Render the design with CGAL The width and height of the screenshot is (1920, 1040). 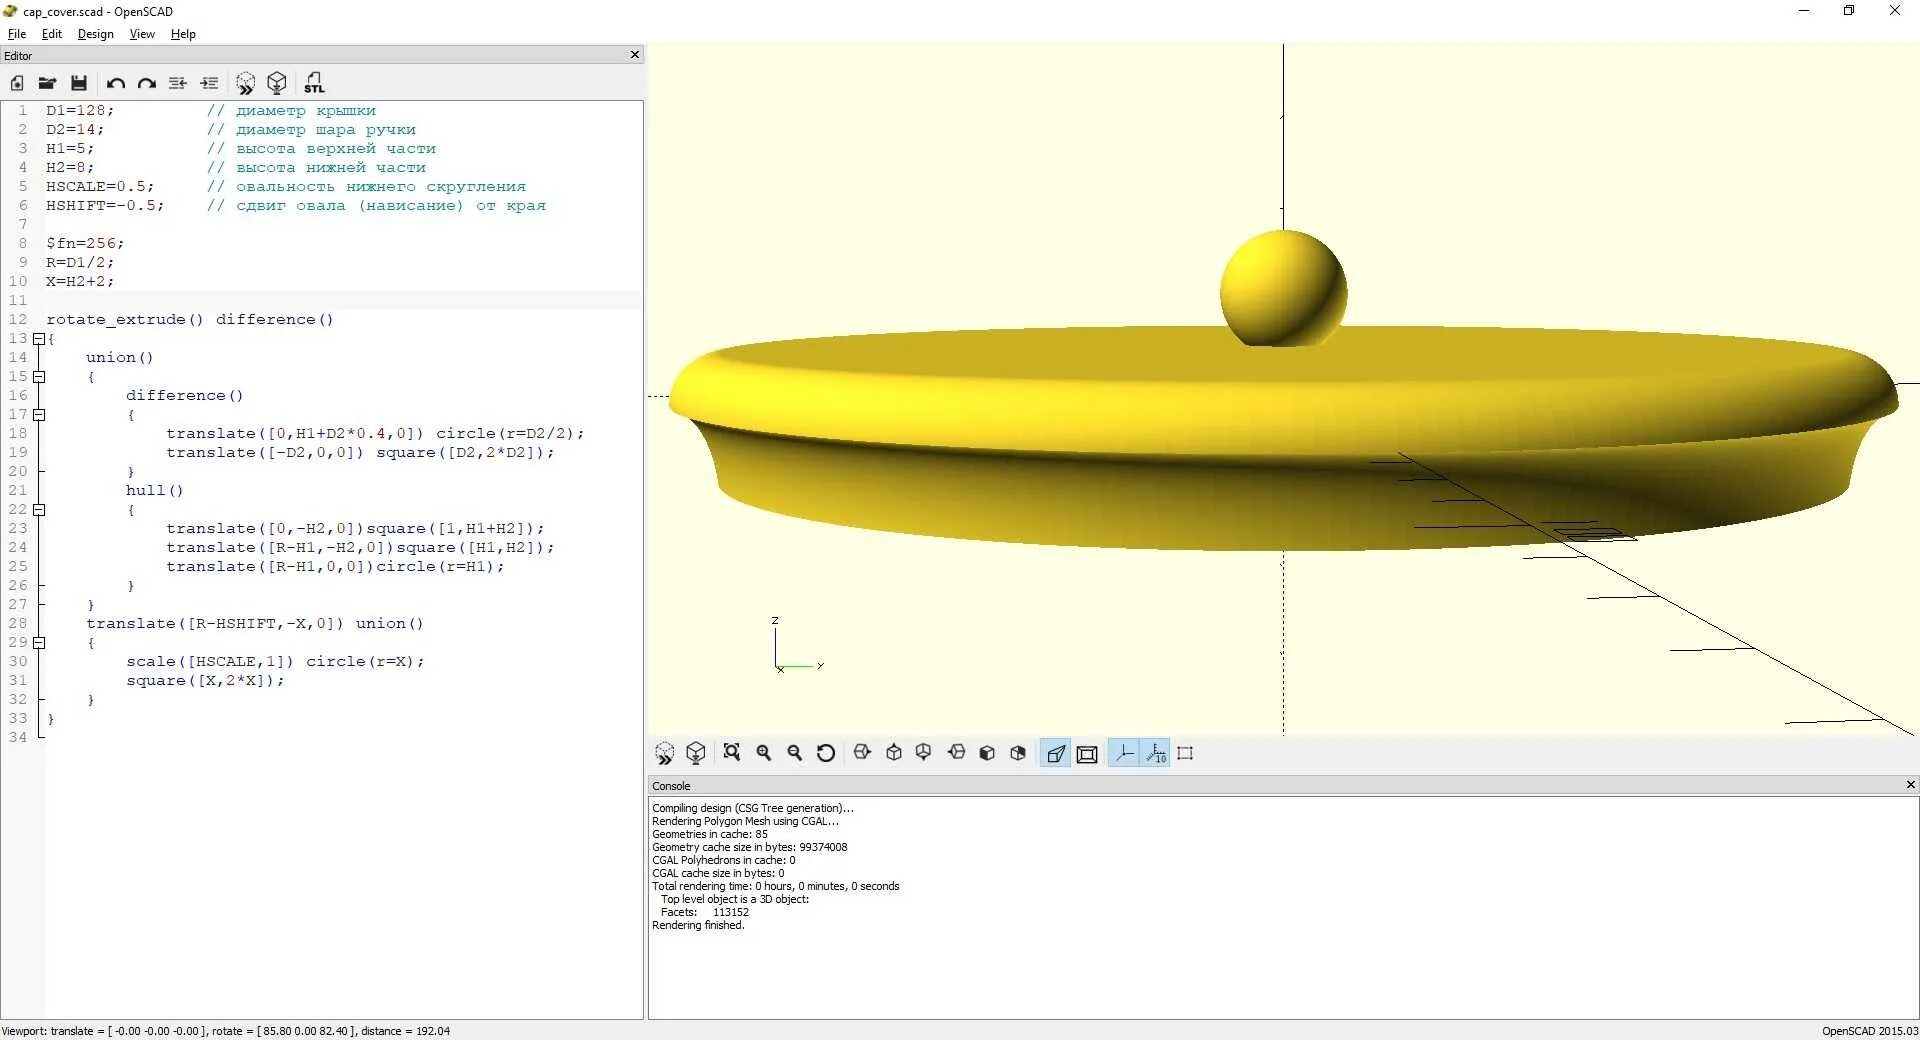[x=277, y=83]
